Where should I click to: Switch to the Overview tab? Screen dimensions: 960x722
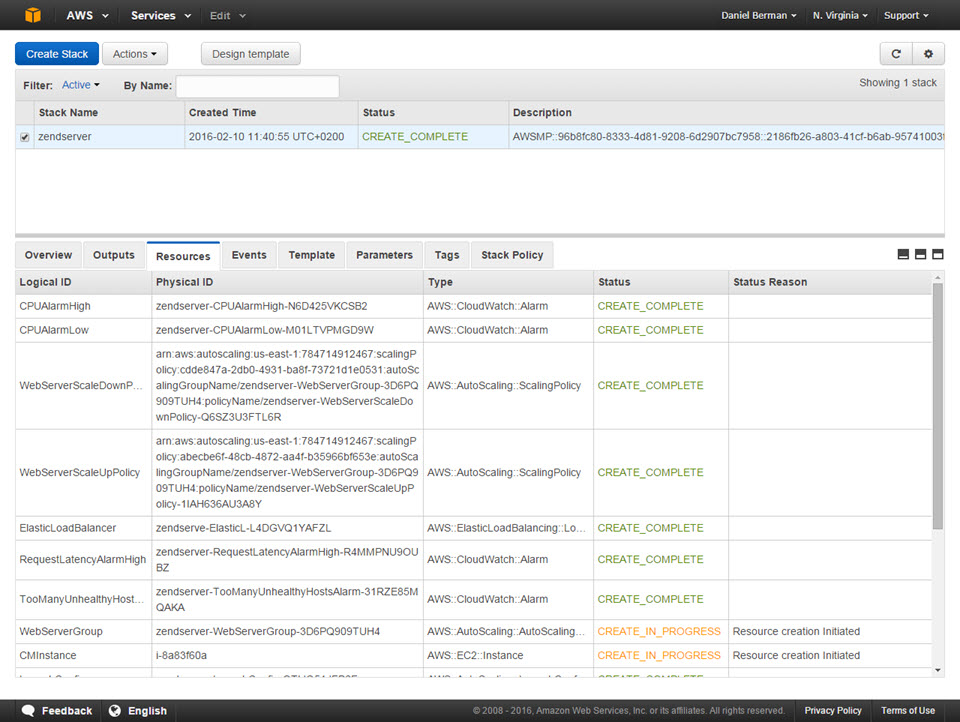pyautogui.click(x=48, y=255)
